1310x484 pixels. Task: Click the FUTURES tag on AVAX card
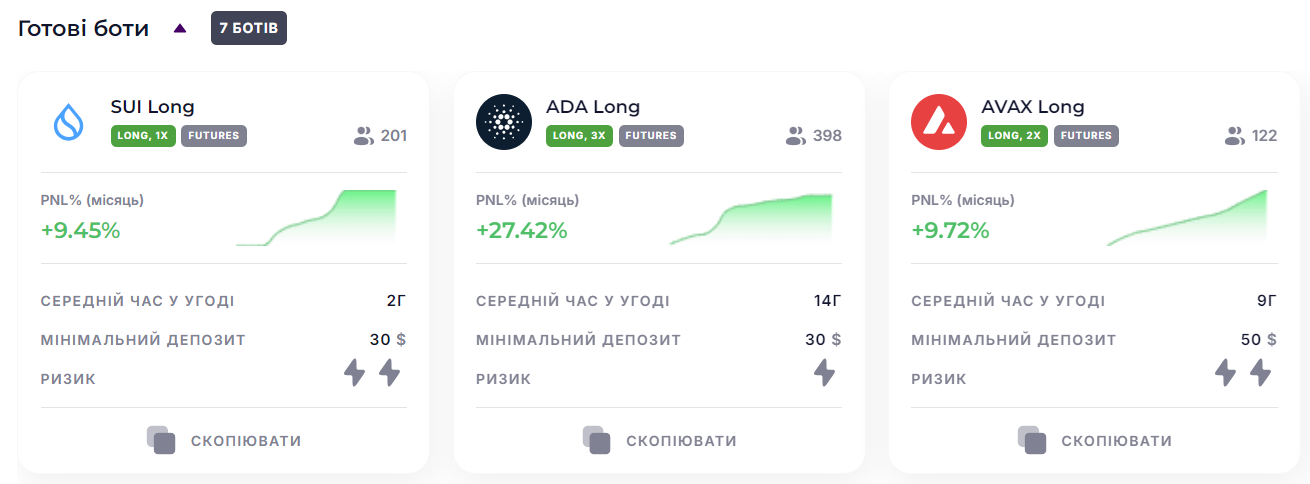tap(1086, 136)
